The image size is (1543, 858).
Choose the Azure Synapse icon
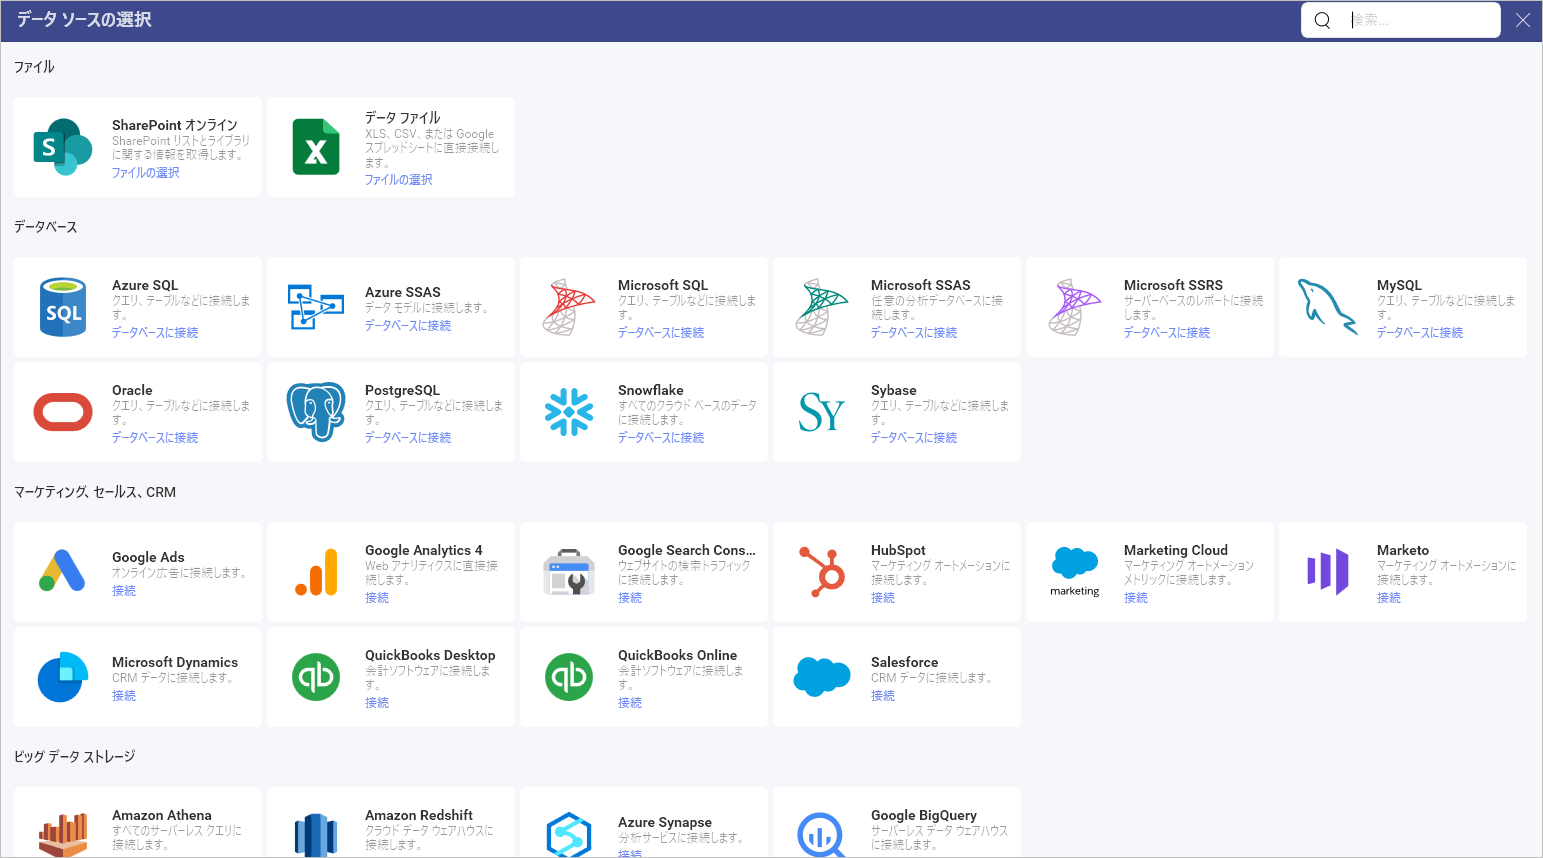tap(569, 836)
